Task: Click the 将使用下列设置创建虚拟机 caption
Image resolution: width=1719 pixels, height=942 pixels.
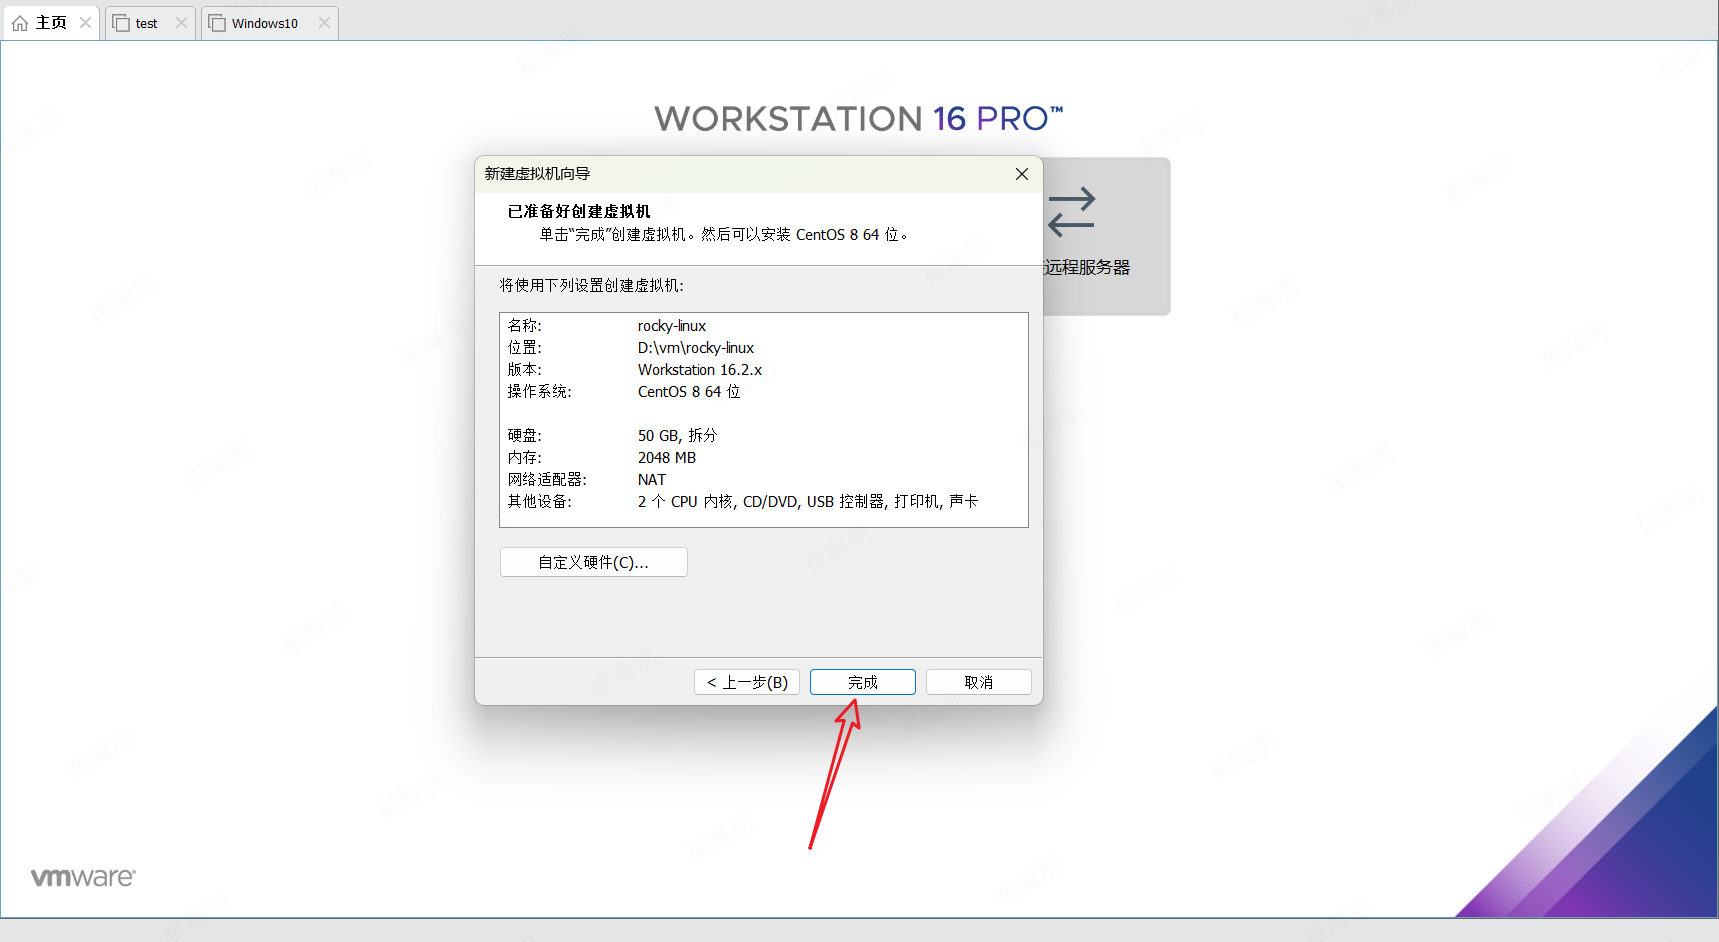Action: point(592,286)
